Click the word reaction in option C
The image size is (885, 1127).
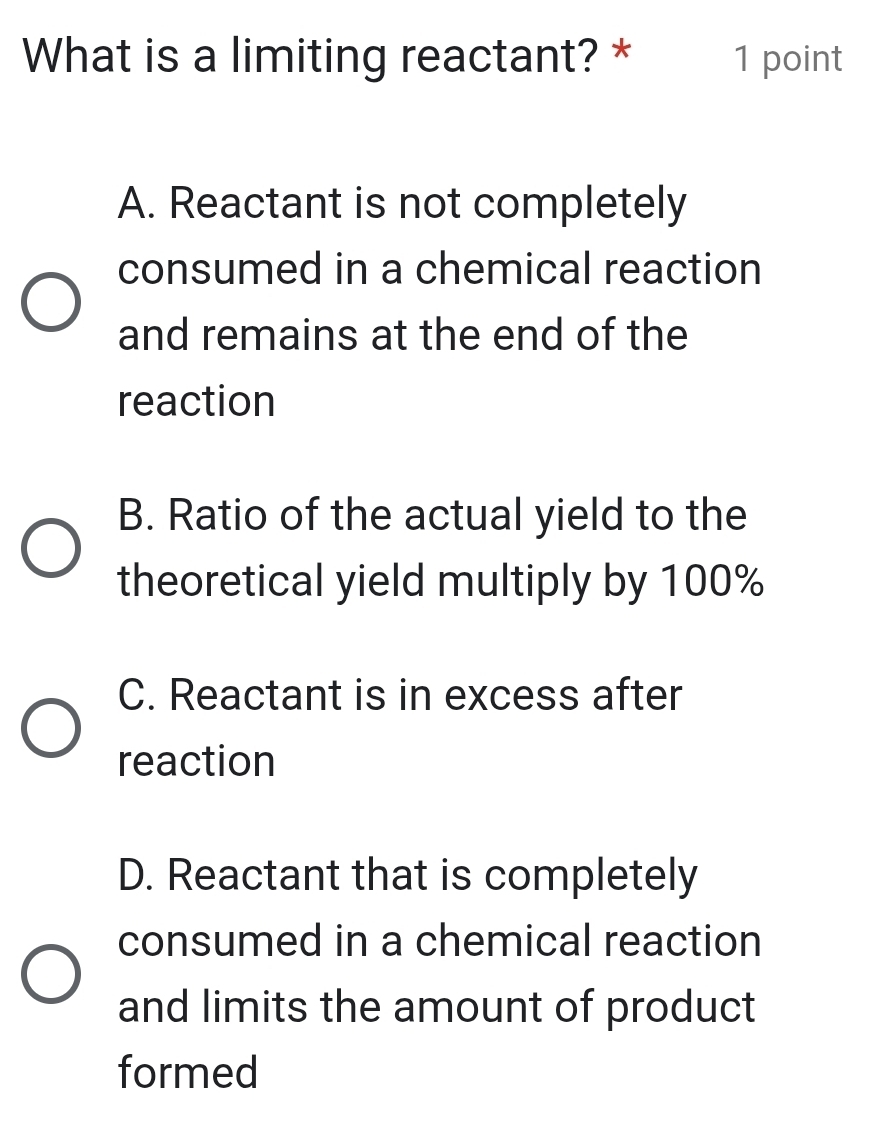click(x=195, y=761)
